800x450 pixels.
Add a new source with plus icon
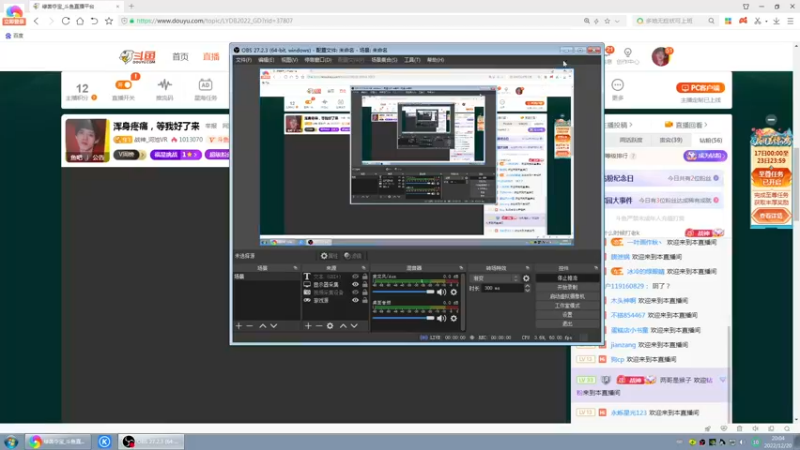[308, 326]
